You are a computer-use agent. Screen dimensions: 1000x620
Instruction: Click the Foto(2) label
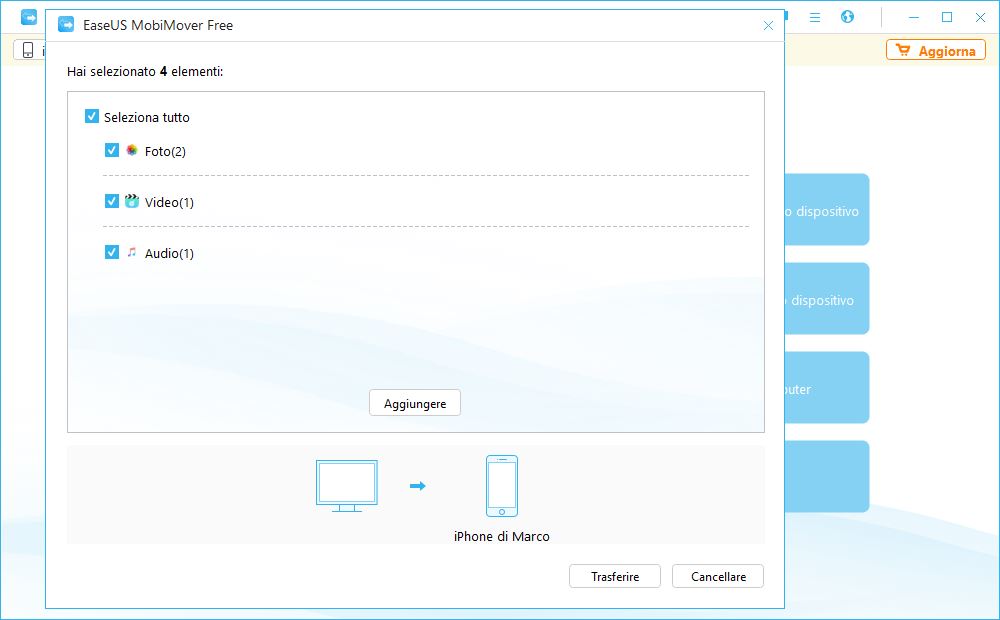coord(165,152)
